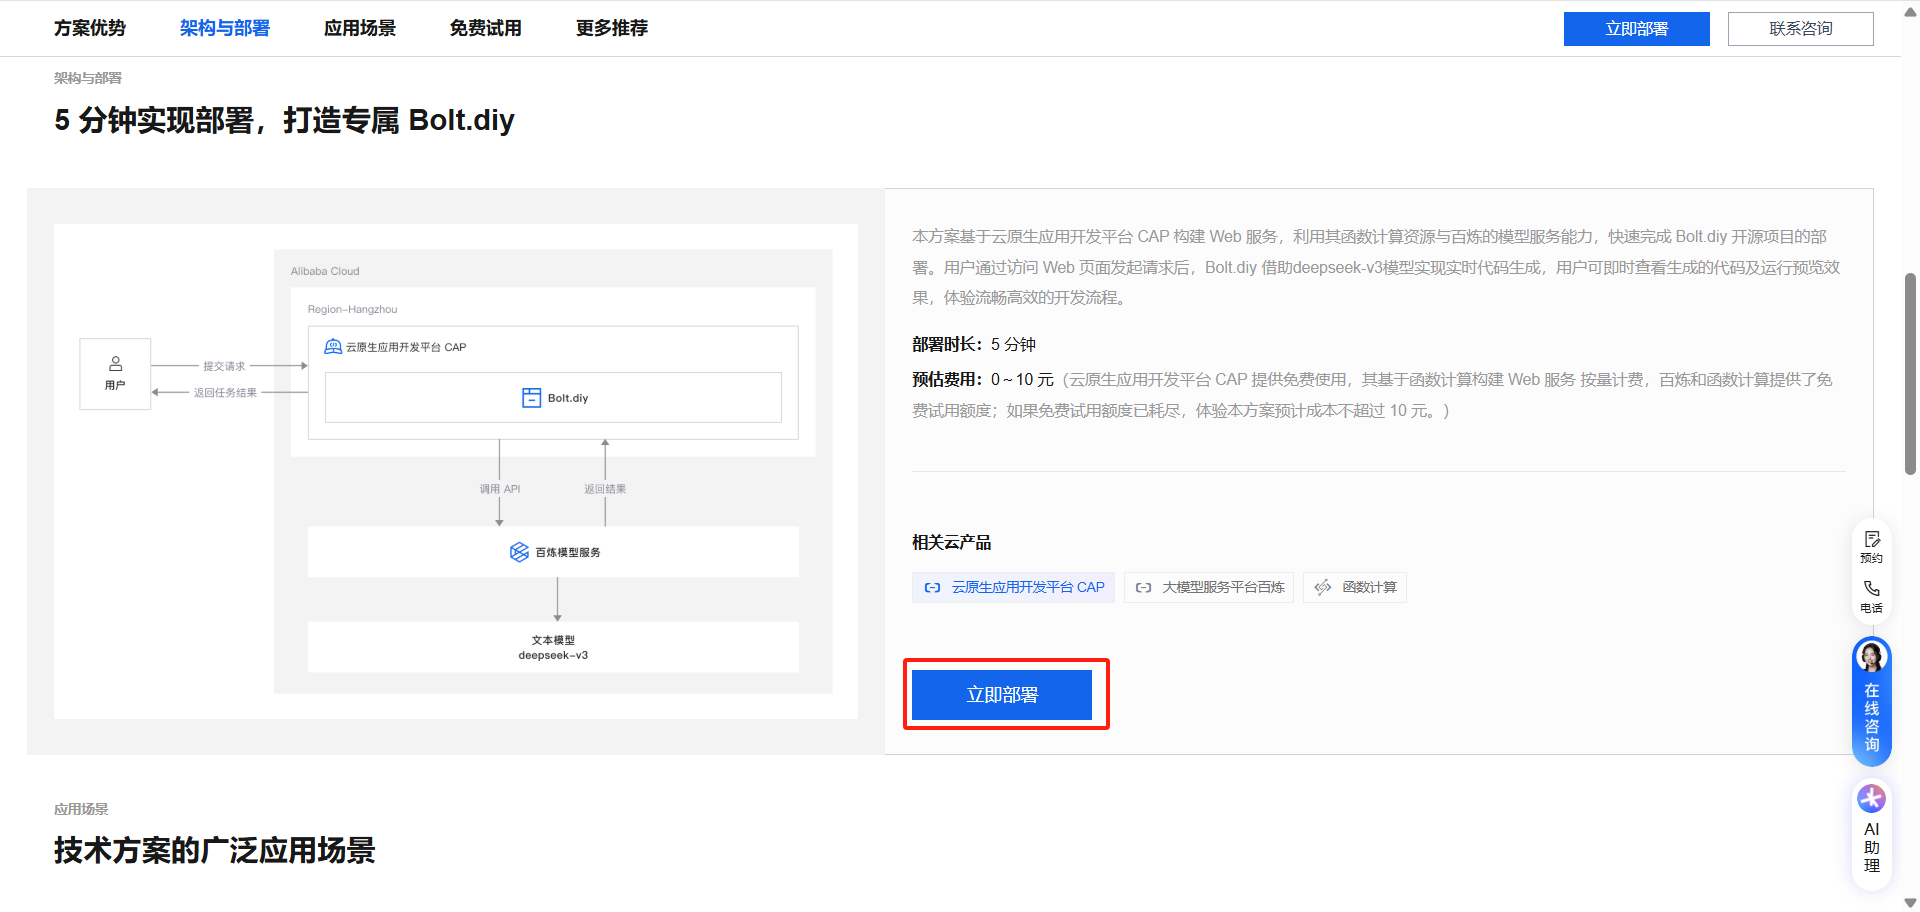Viewport: 1920px width, 912px height.
Task: Click the 调用 API label in diagram
Action: click(x=500, y=489)
